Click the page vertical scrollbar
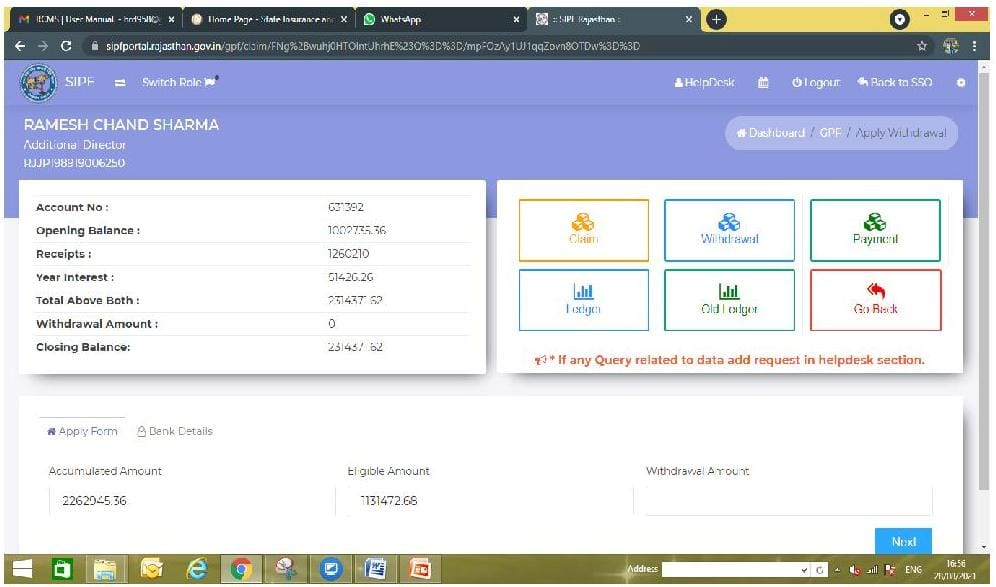Image resolution: width=996 pixels, height=587 pixels. pos(985,280)
